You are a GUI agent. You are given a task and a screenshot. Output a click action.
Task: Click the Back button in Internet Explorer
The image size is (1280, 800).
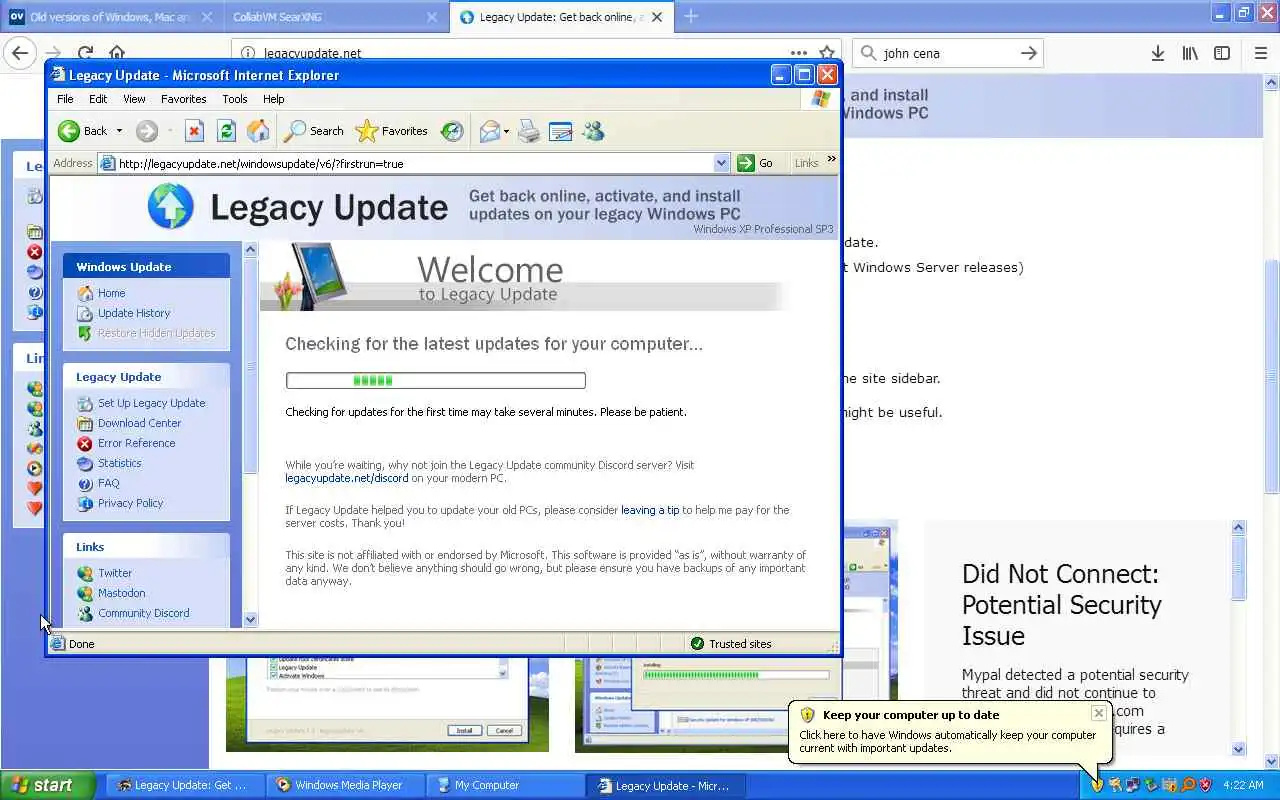pyautogui.click(x=82, y=131)
